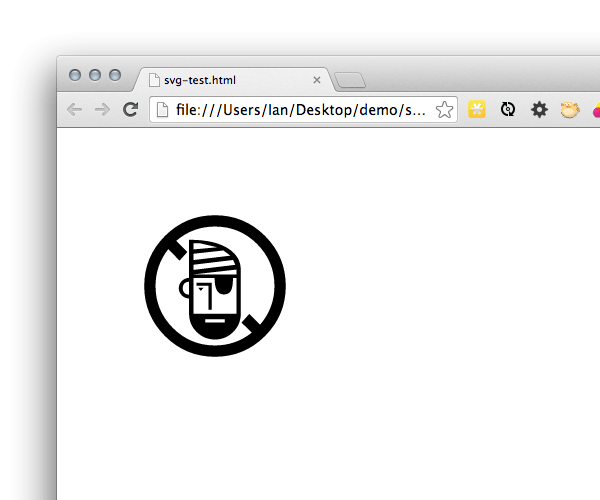Viewport: 600px width, 500px height.
Task: Open the pufferfish extension icon
Action: tap(570, 110)
